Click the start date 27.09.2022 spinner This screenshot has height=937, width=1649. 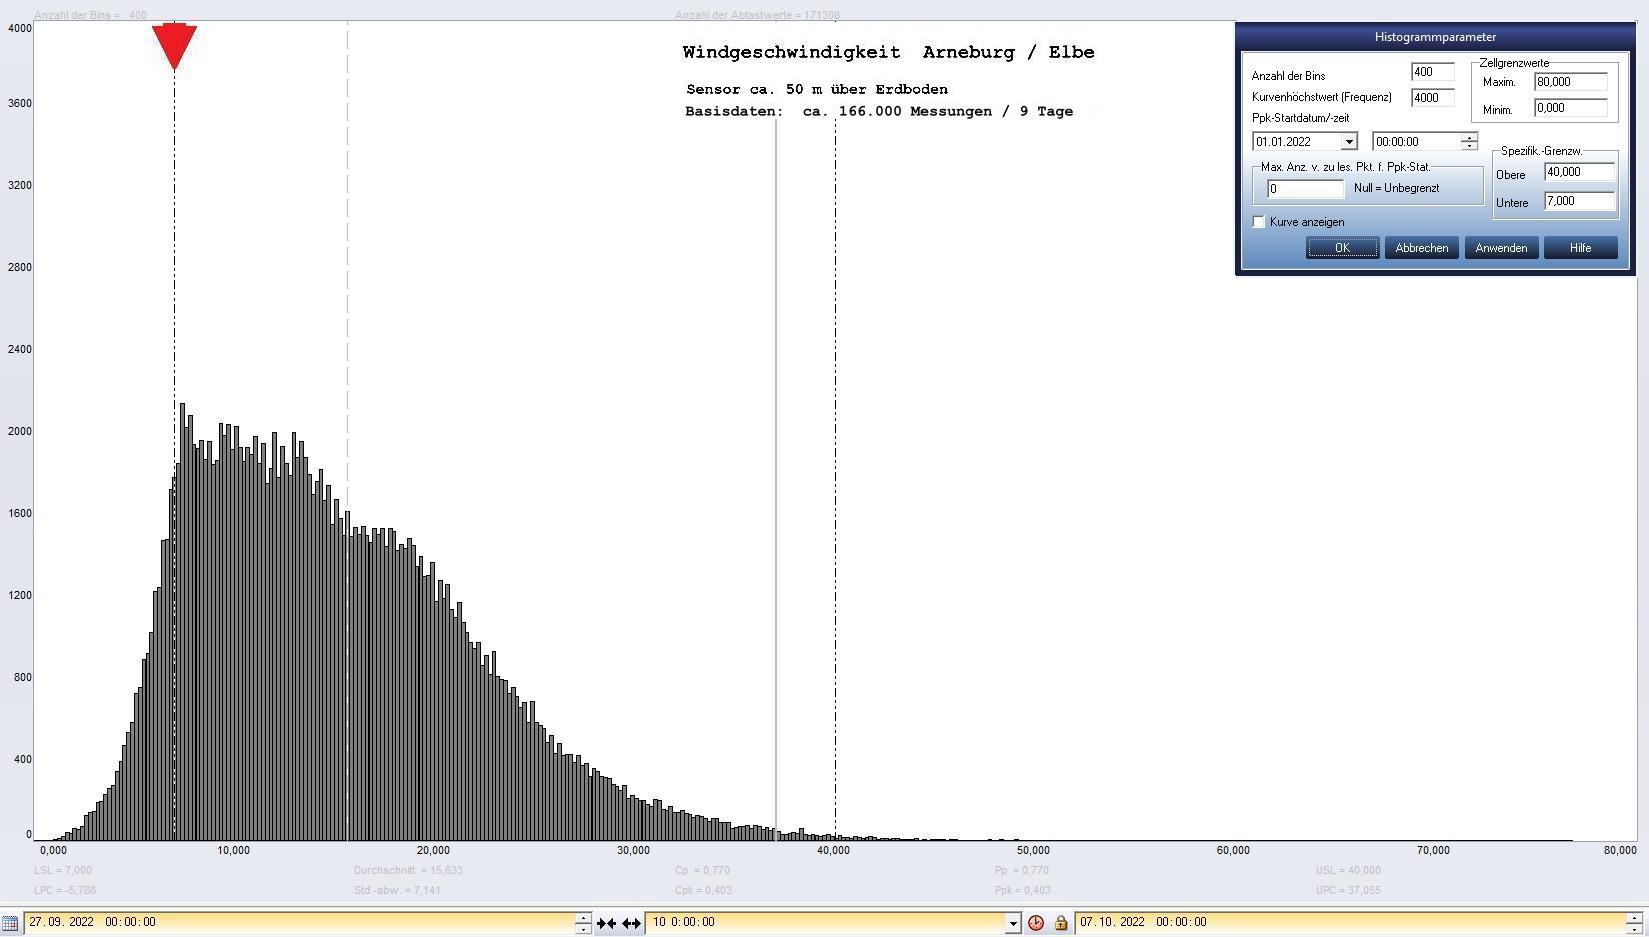click(583, 923)
